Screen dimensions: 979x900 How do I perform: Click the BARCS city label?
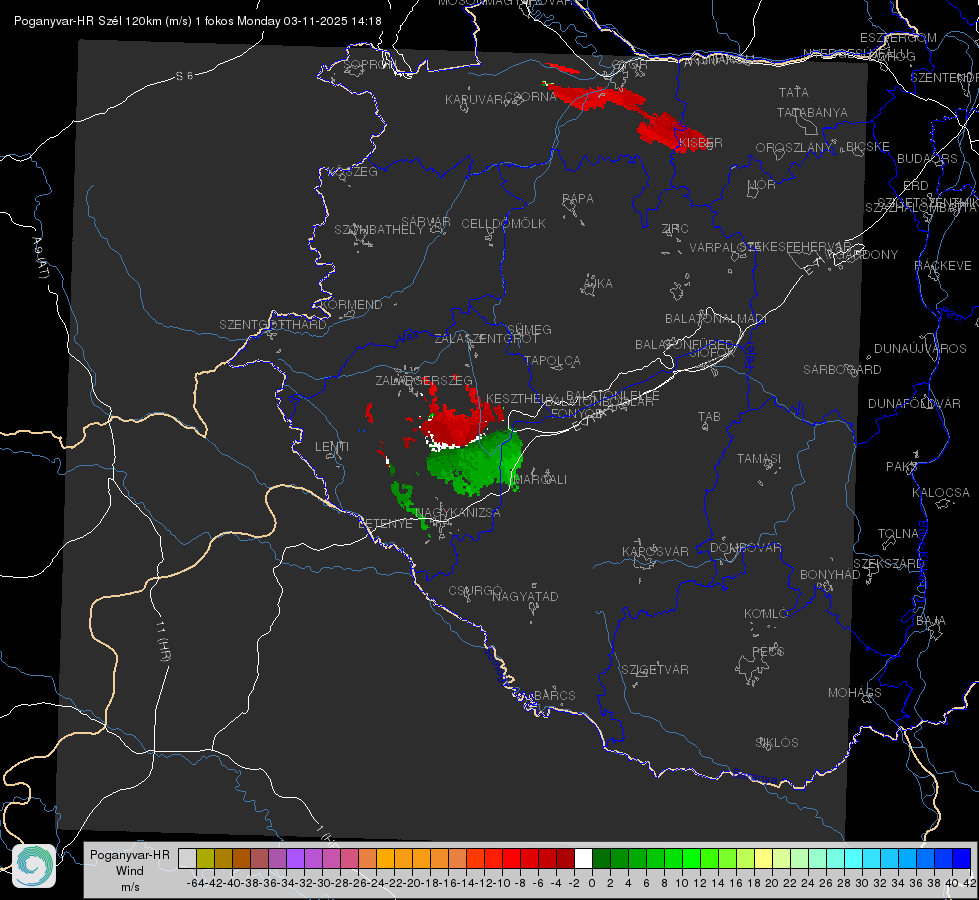pos(554,695)
